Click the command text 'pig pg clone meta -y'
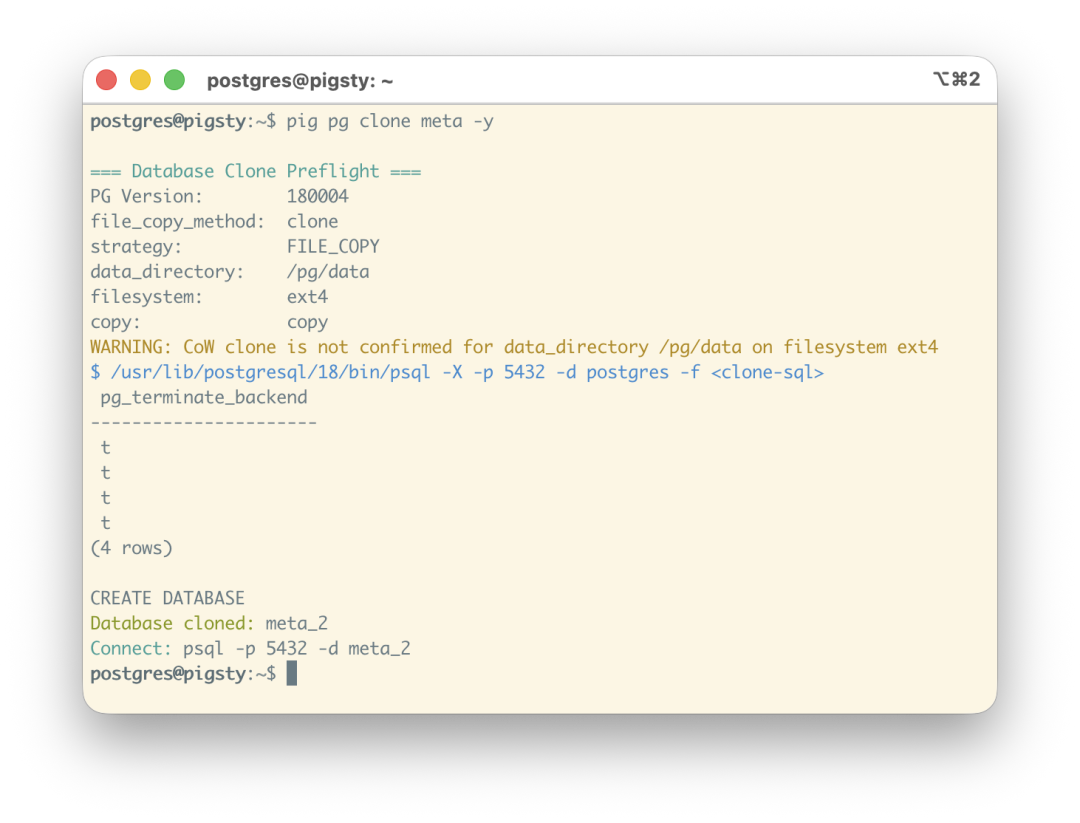1080x823 pixels. pyautogui.click(x=390, y=121)
